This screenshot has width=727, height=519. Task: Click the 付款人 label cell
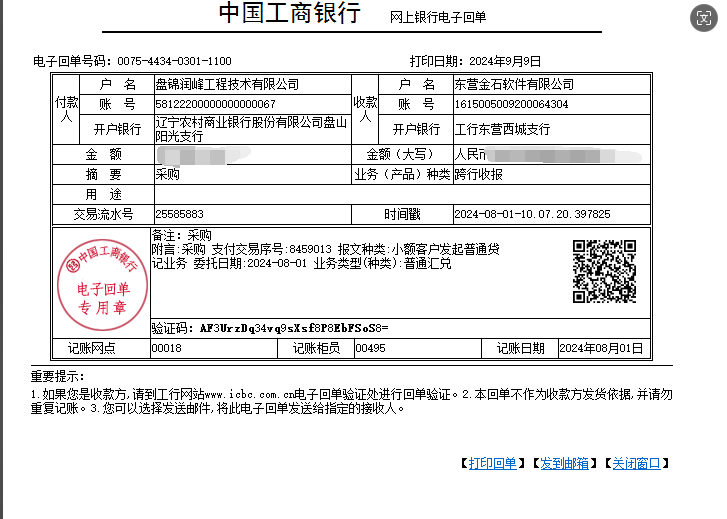point(66,109)
